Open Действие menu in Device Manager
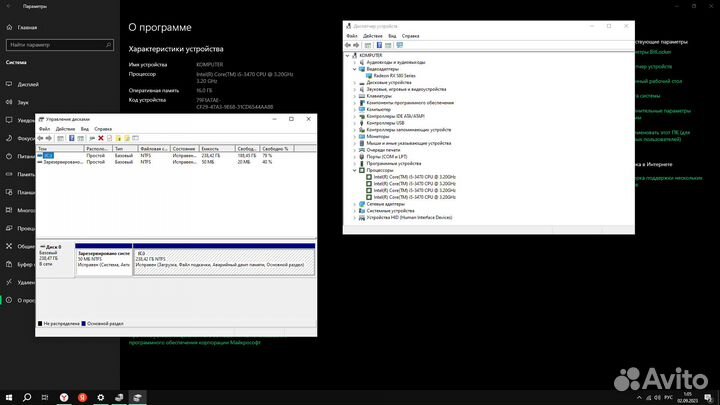This screenshot has height=405, width=720. click(372, 36)
